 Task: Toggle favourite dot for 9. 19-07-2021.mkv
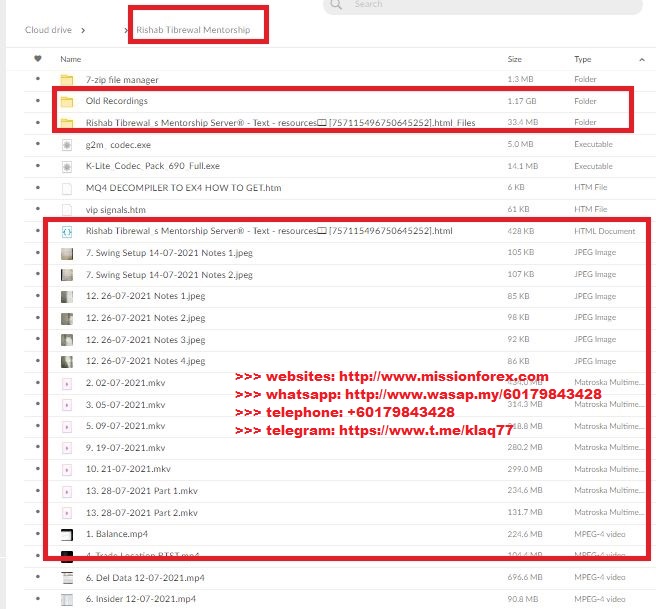(38, 447)
